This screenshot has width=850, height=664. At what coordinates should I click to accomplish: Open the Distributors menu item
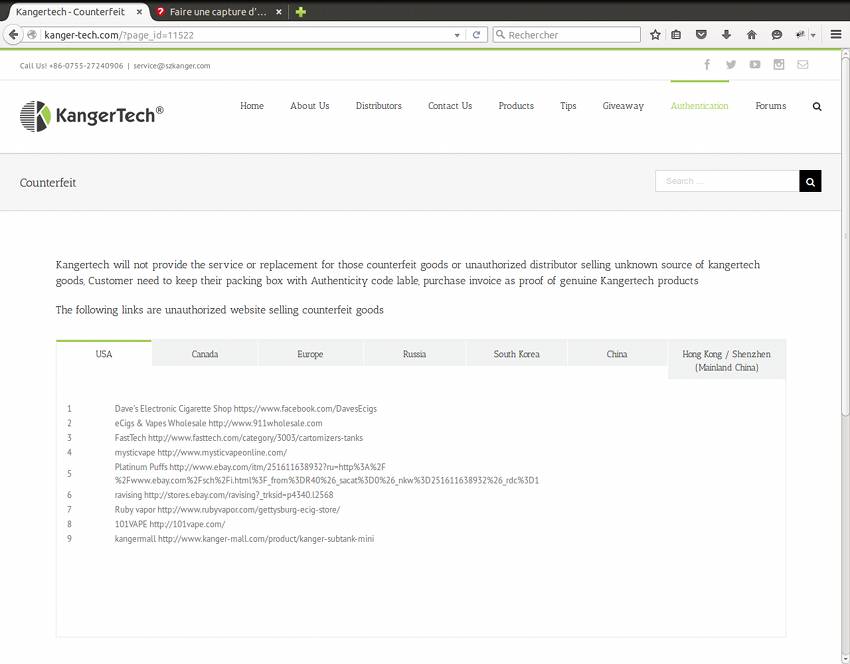pos(378,106)
